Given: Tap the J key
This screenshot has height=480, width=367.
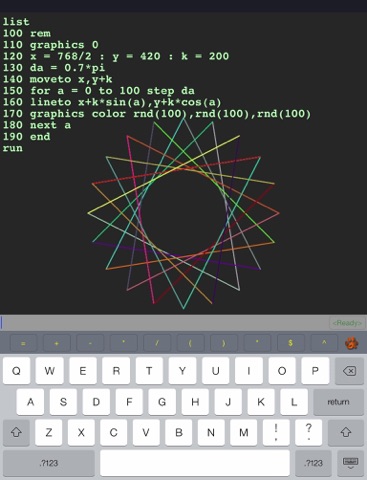Looking at the screenshot, I should pyautogui.click(x=228, y=402).
